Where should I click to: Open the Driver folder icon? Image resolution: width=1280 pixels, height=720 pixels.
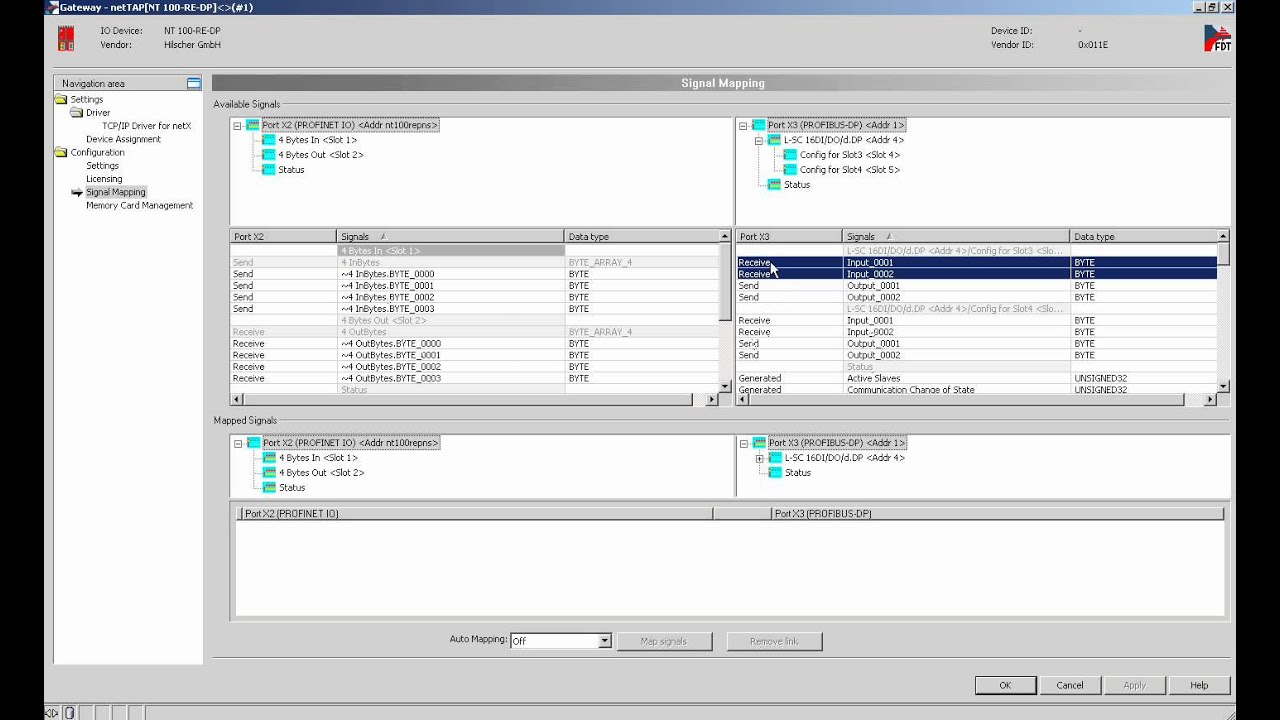(77, 113)
